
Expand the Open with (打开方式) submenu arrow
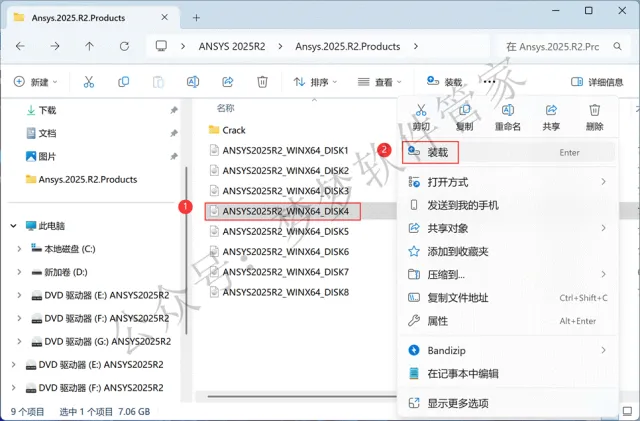click(x=603, y=182)
